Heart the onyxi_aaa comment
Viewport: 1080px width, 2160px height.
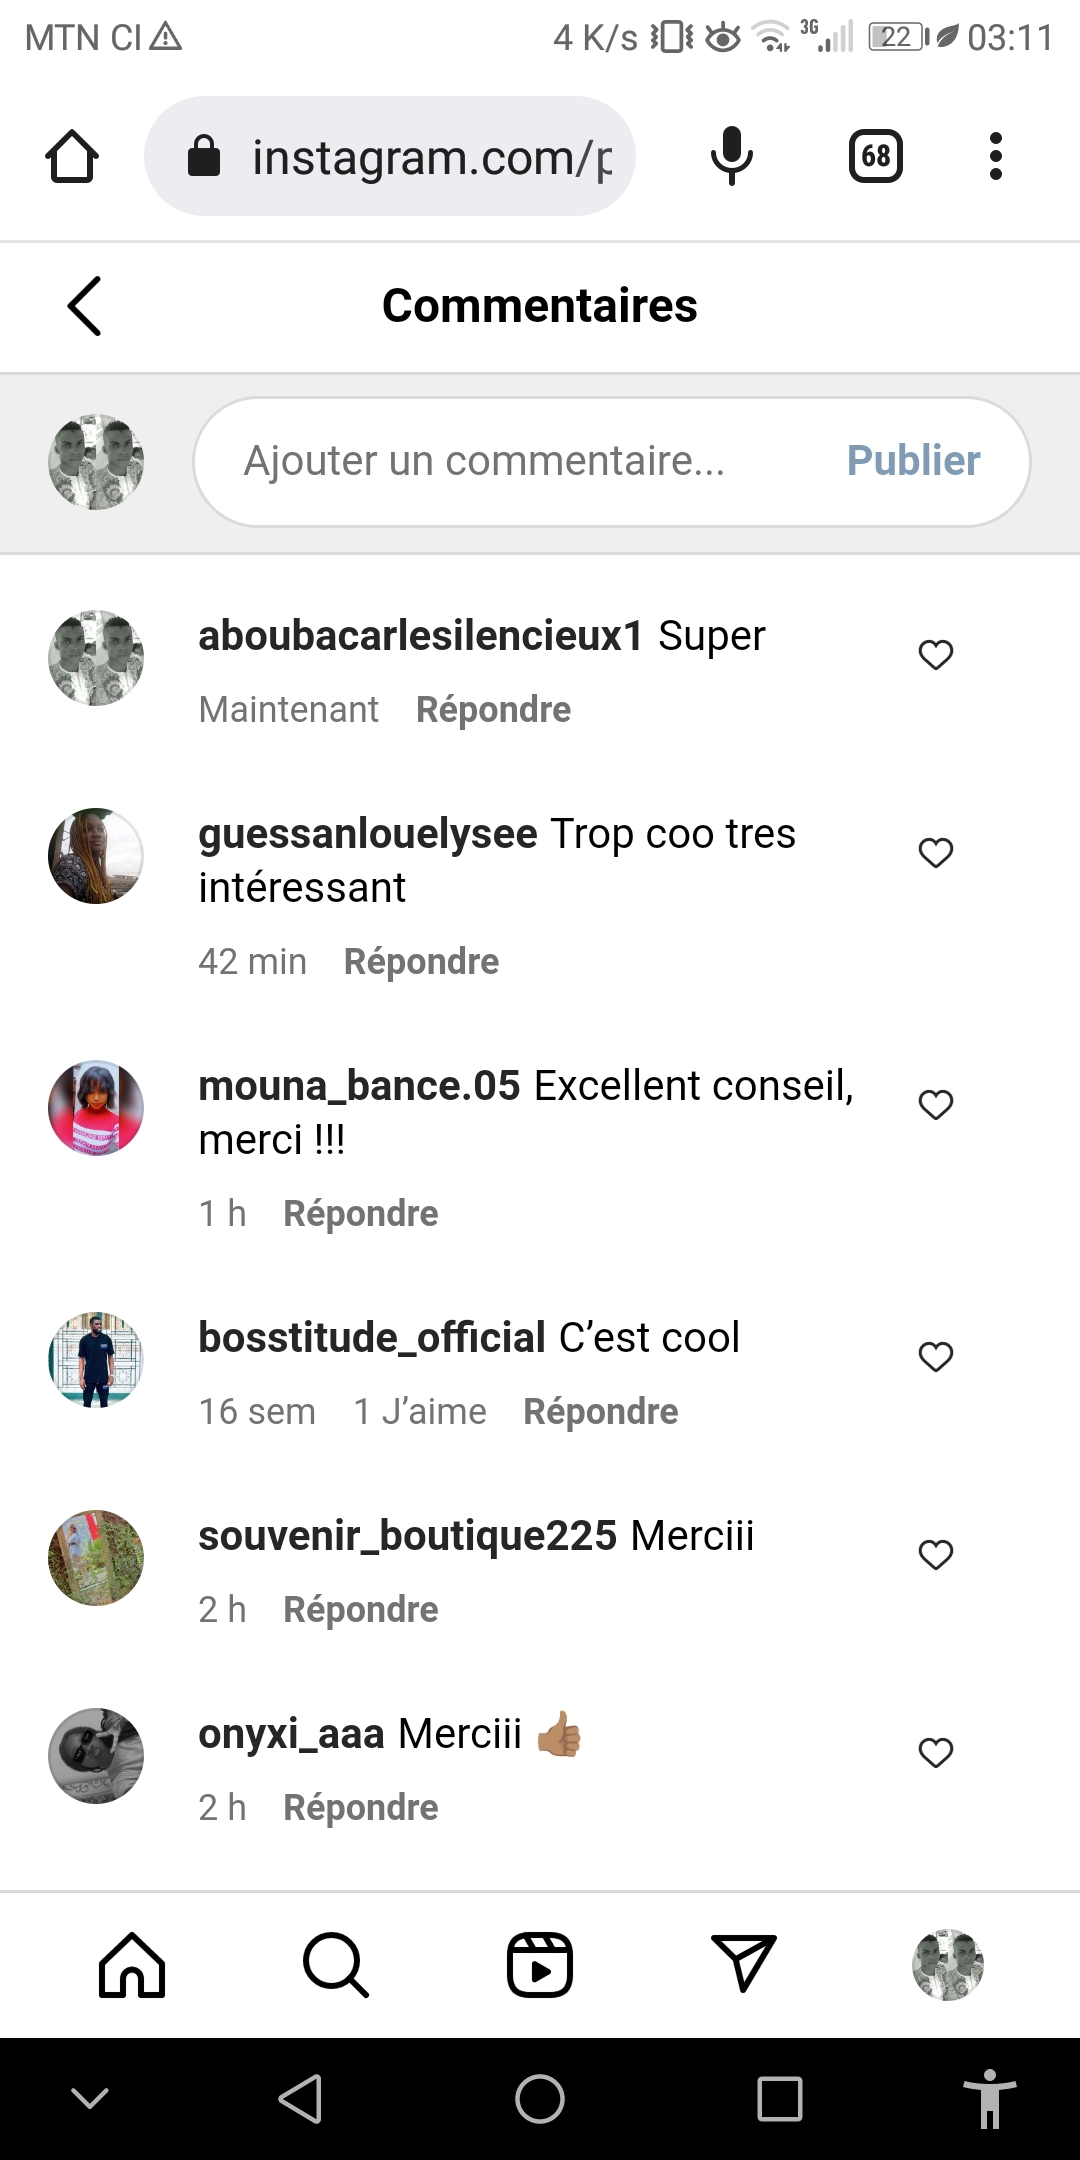[x=936, y=1753]
